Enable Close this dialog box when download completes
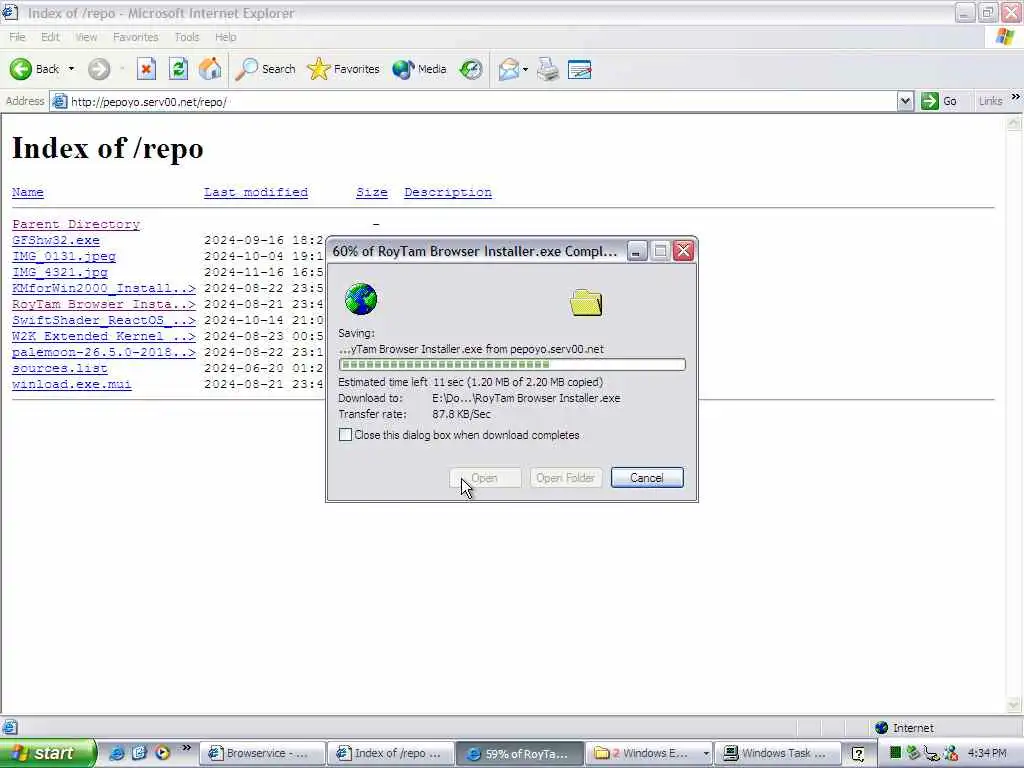The width and height of the screenshot is (1024, 768). (345, 435)
